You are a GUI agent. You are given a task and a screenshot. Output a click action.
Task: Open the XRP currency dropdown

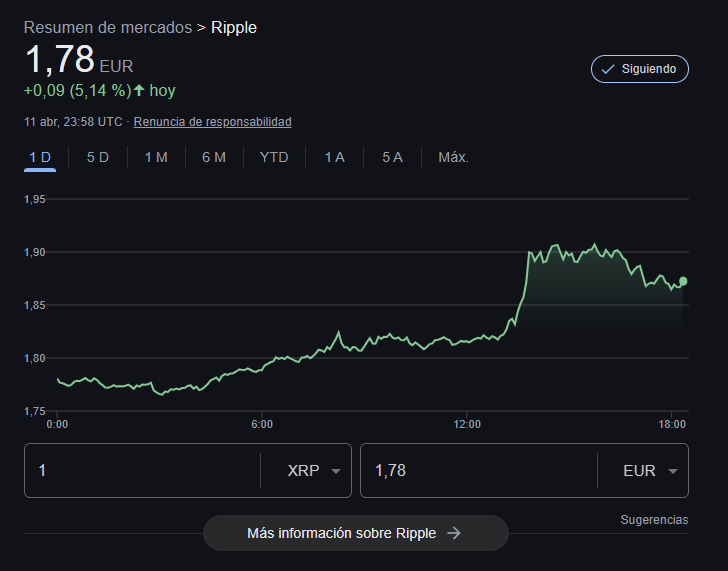point(314,470)
